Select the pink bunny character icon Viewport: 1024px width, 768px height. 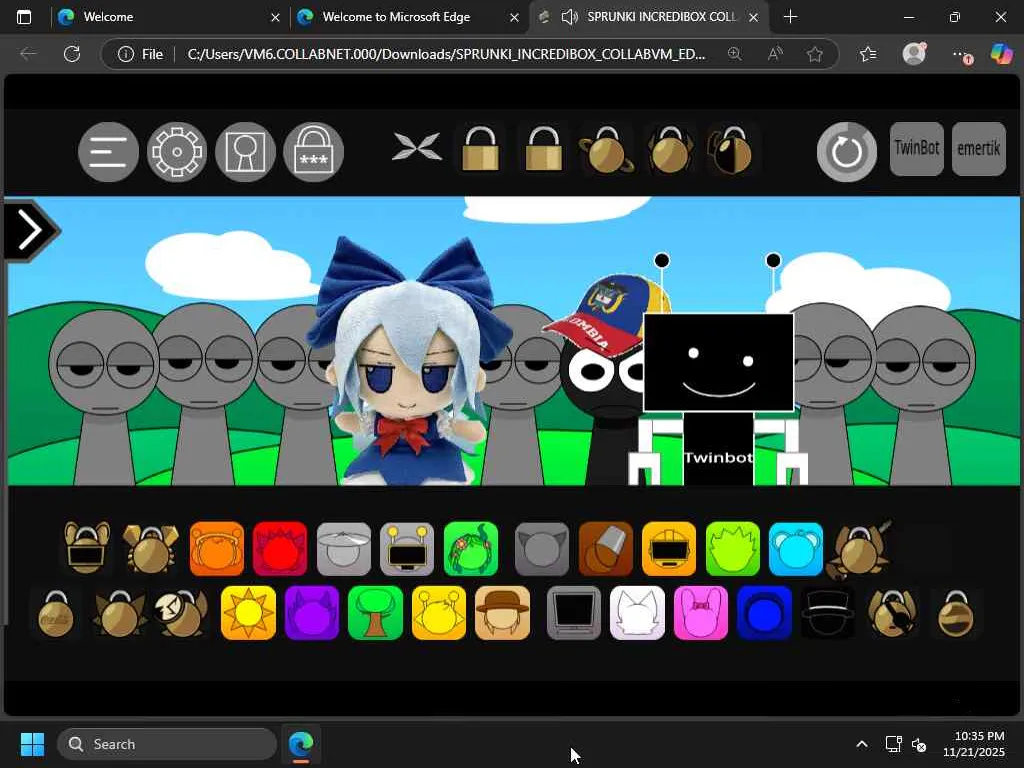pos(701,613)
